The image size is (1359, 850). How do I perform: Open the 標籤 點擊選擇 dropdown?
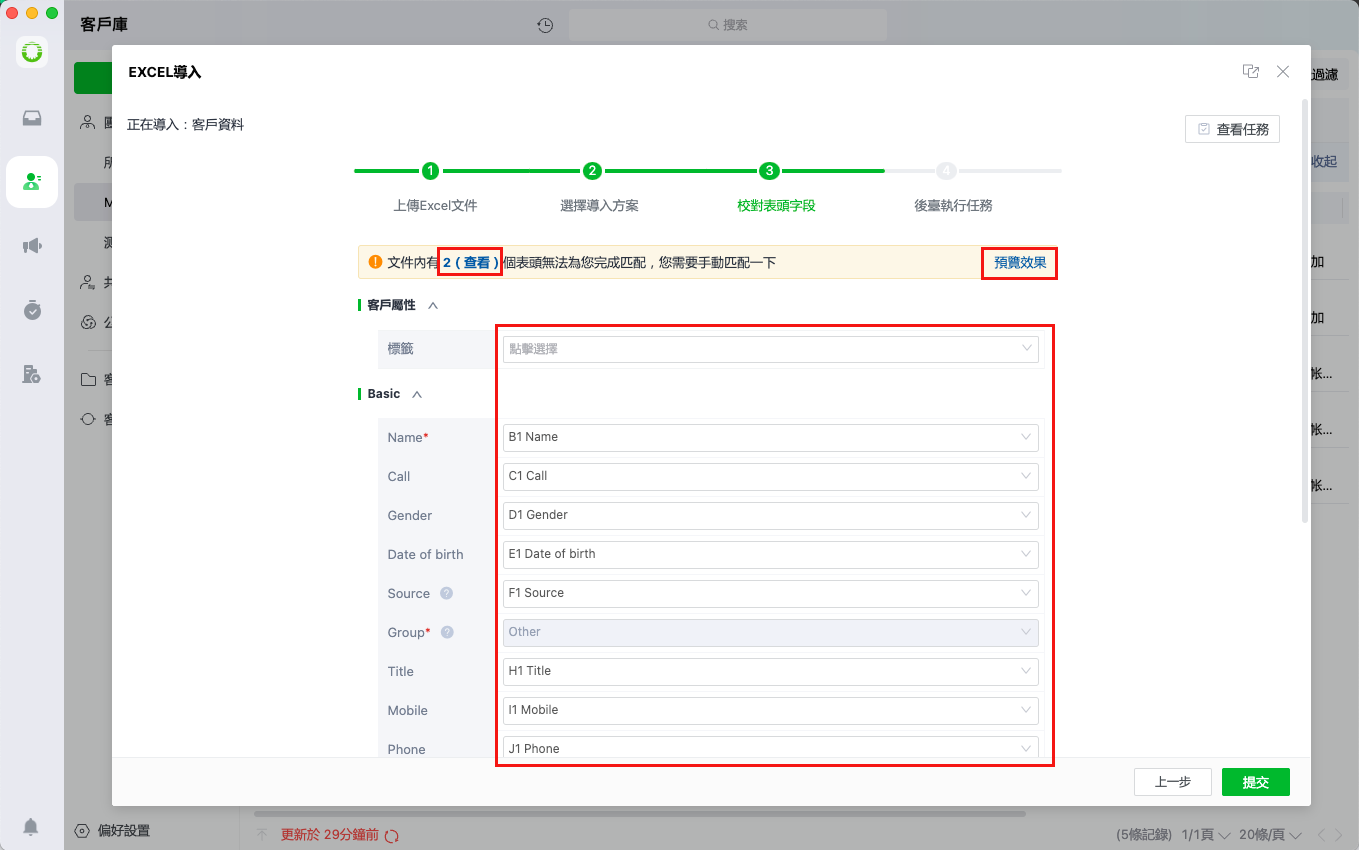(770, 349)
